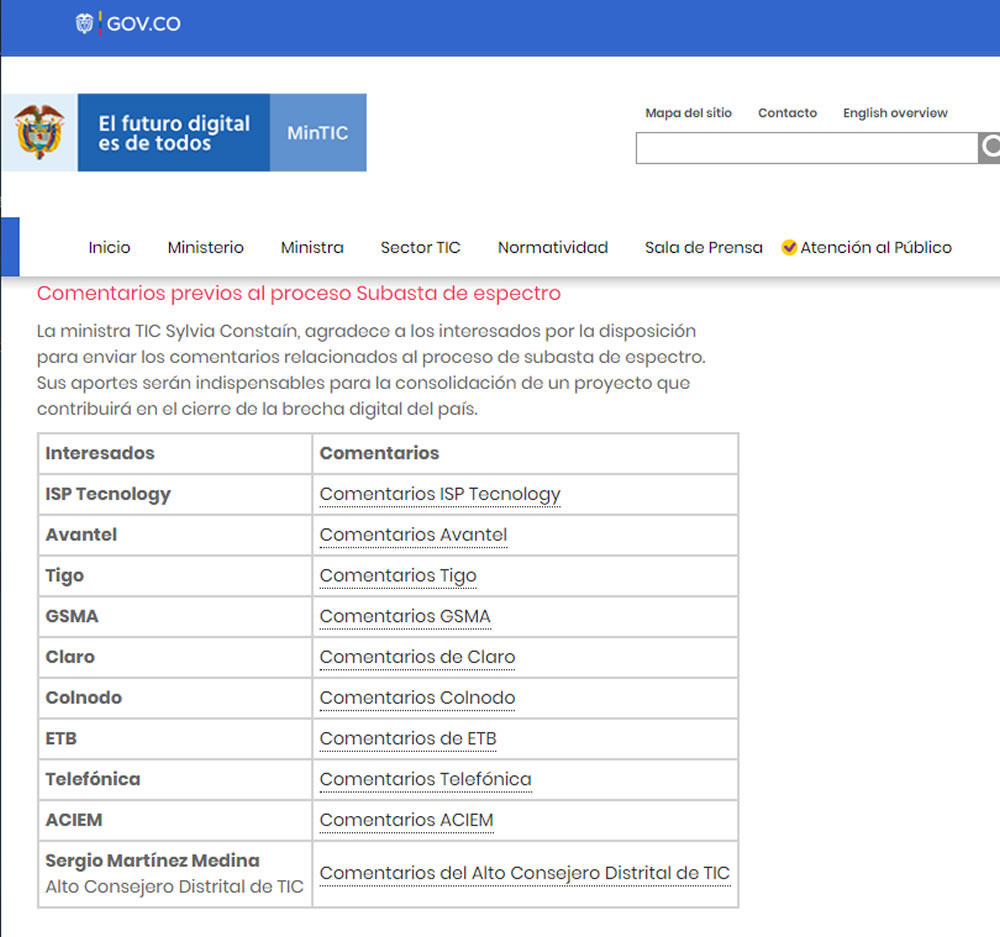Click the page title Comentarios previos al proceso
This screenshot has height=937, width=1000.
click(298, 293)
